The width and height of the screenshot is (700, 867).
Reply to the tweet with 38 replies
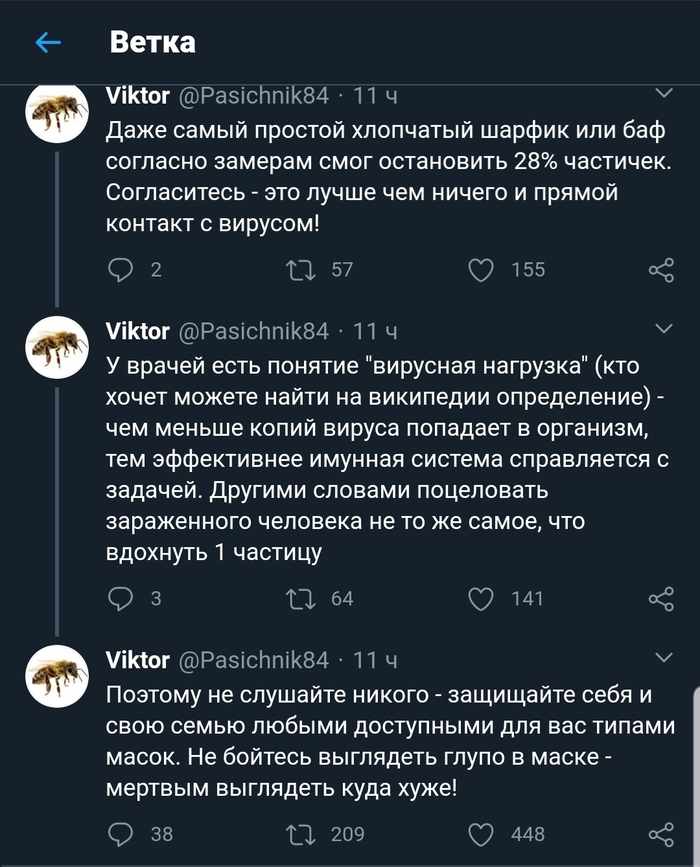pyautogui.click(x=121, y=833)
